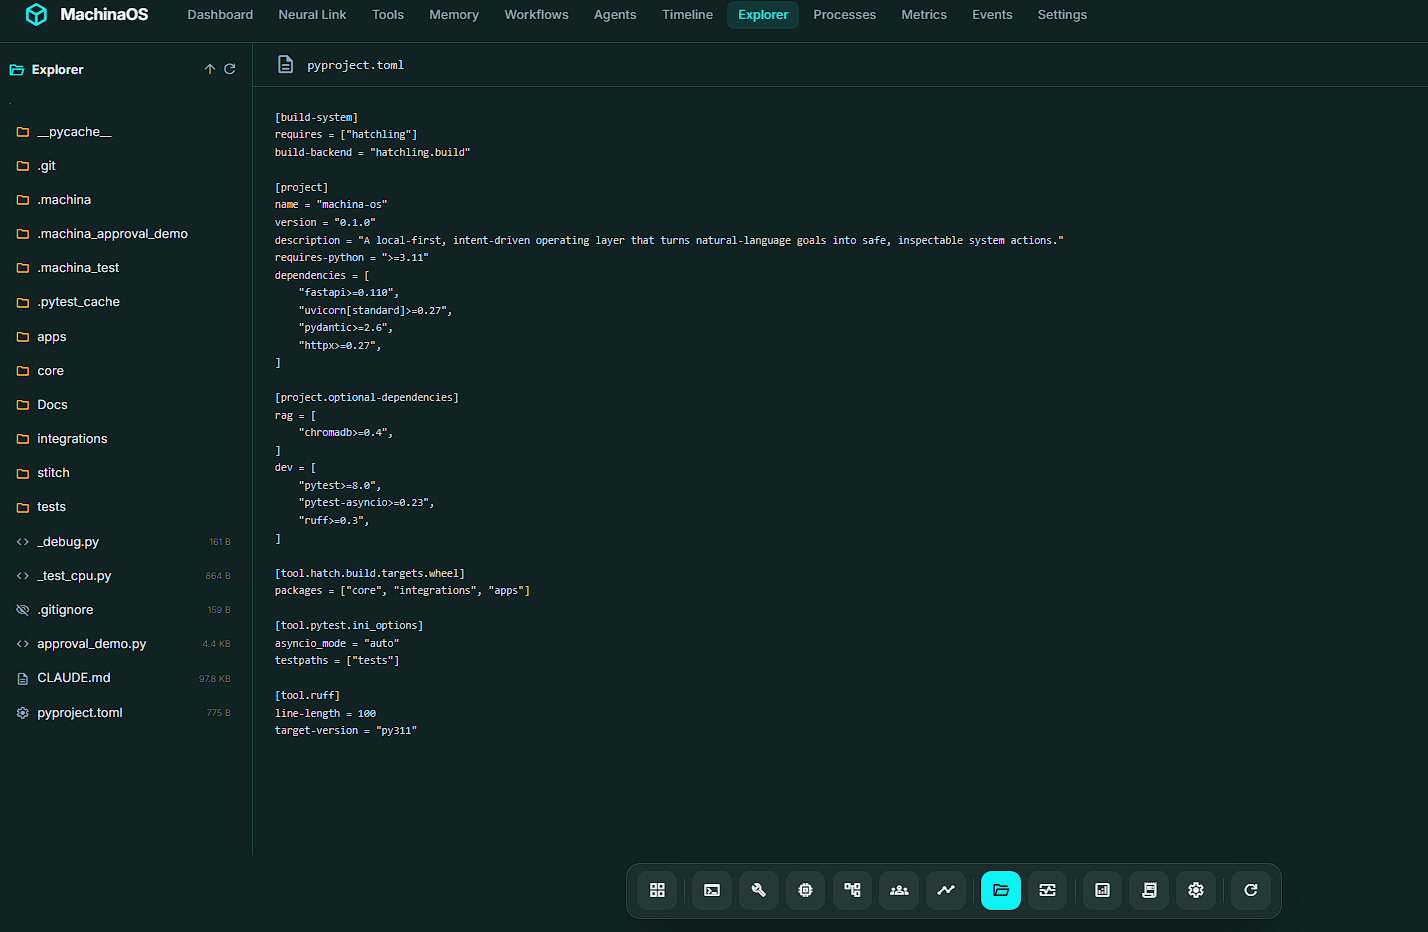Click the Events receipt icon in dock

coord(1149,890)
